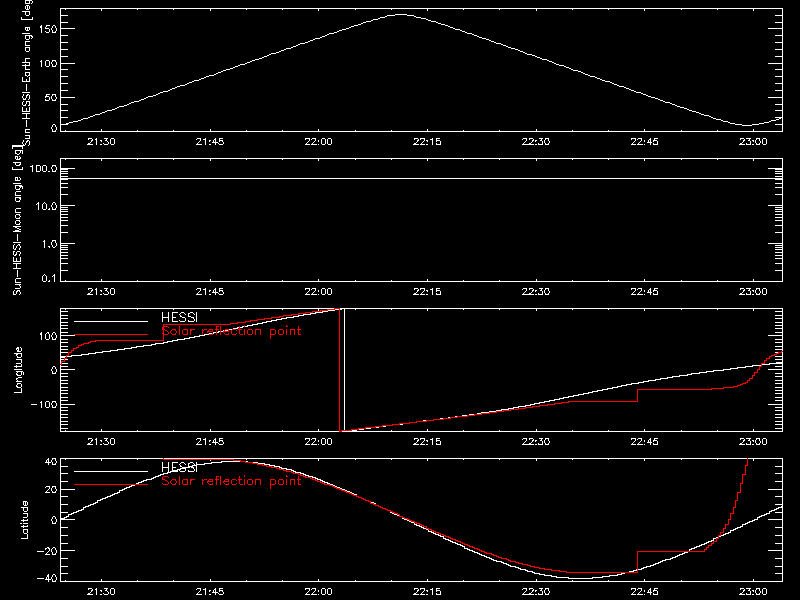Image resolution: width=800 pixels, height=600 pixels.
Task: Select the Longitude y-axis title
Action: tap(18, 370)
